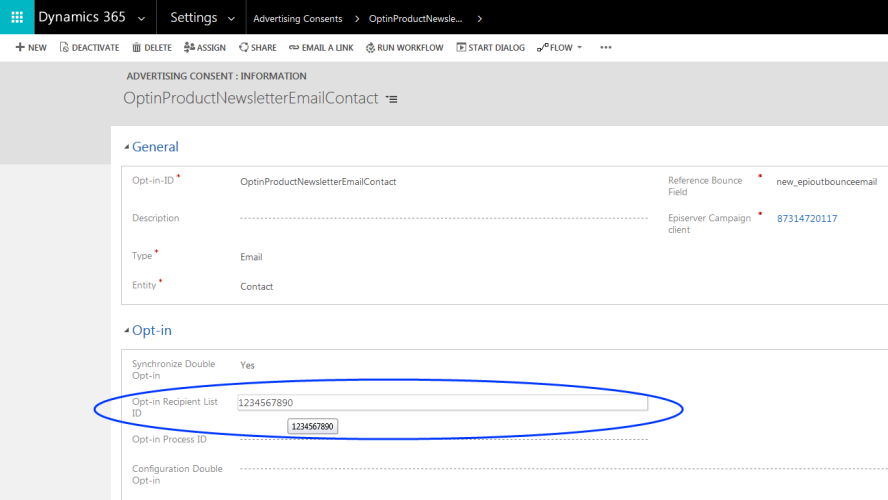Image resolution: width=888 pixels, height=500 pixels.
Task: Click the Email a Link icon
Action: point(294,47)
